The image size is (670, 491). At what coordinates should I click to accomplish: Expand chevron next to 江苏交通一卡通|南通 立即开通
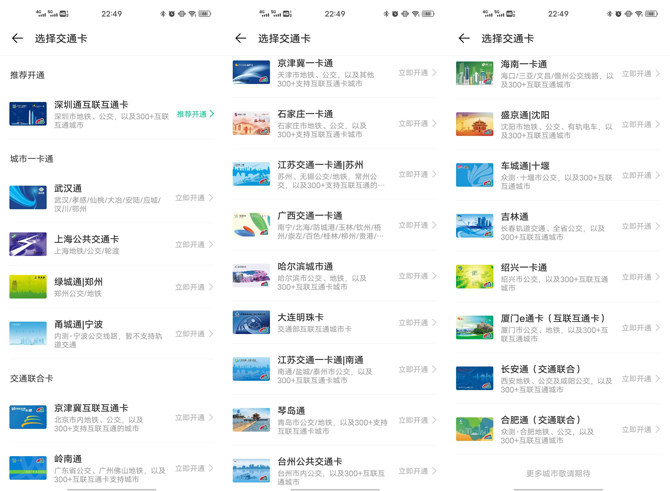434,369
